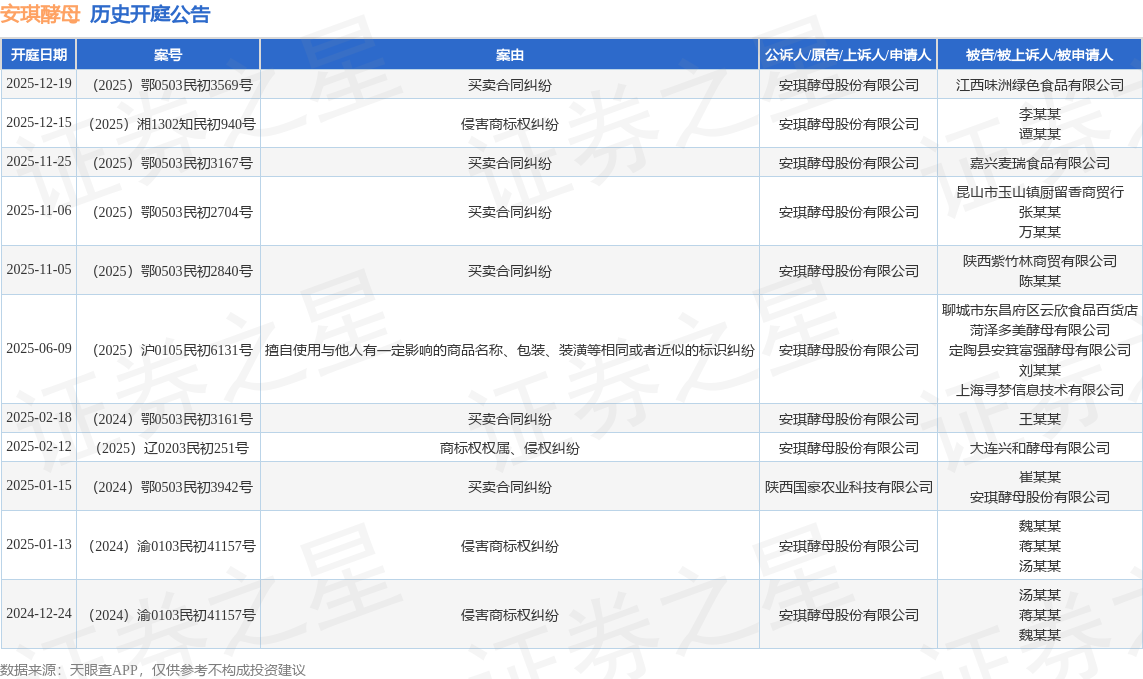Screen dimensions: 1143x679
Task: Click plaintiff 安琪酵母股份有限公司 in the 2025-06-09 row
Action: [x=849, y=350]
